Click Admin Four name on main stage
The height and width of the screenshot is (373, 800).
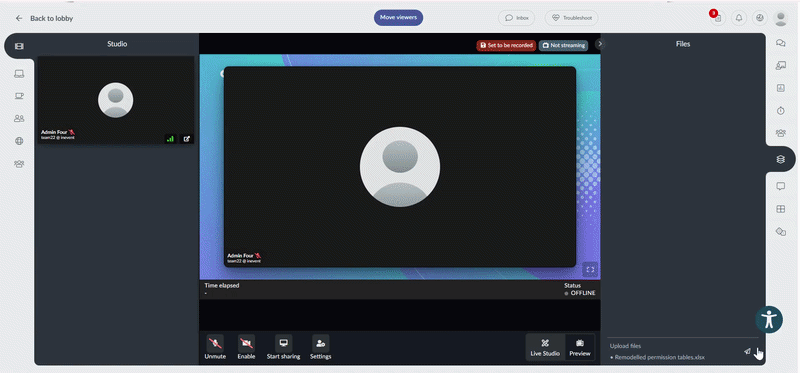tap(240, 255)
